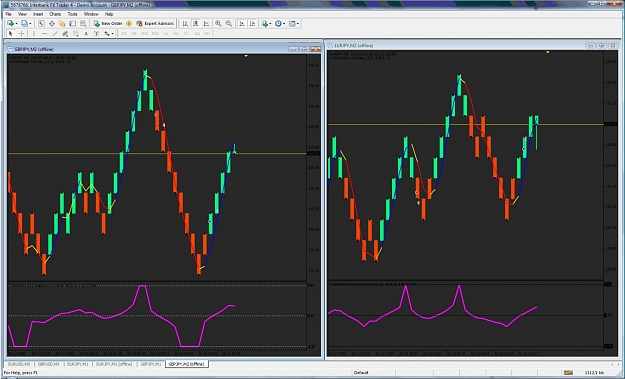Select the trendline drawing tool
The image size is (625, 379).
pos(55,33)
